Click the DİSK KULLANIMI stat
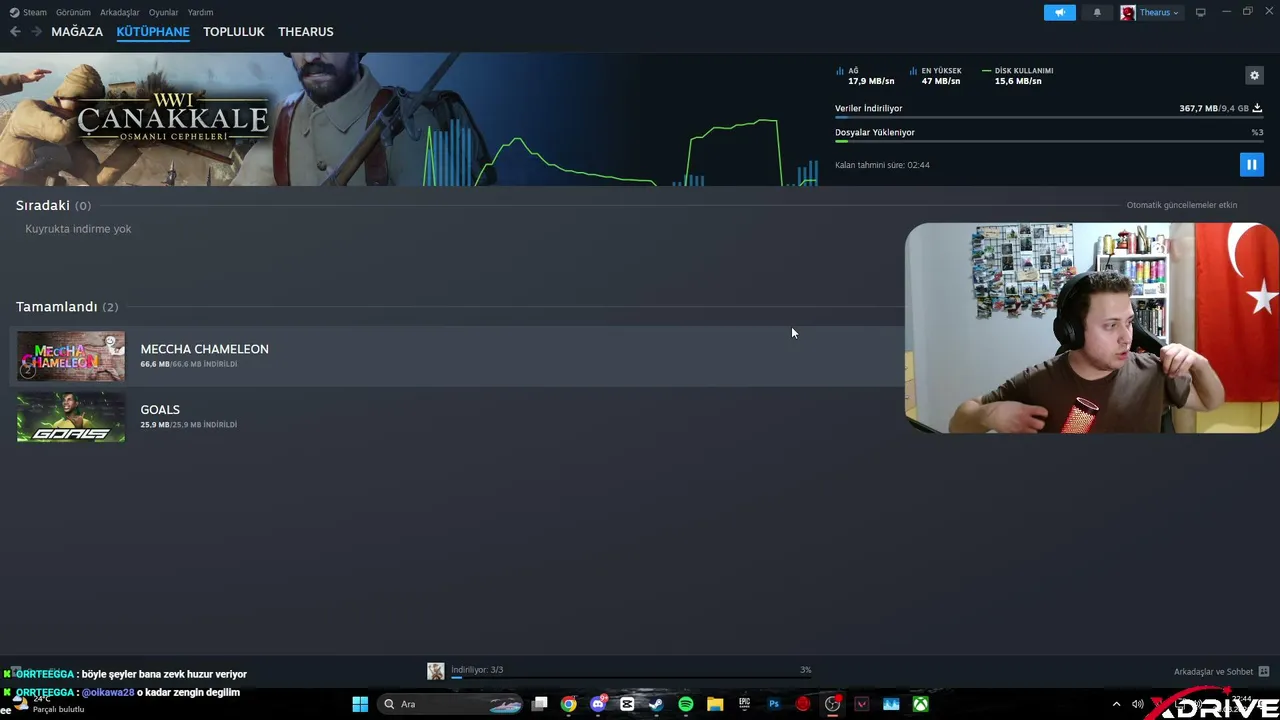 [x=1018, y=76]
